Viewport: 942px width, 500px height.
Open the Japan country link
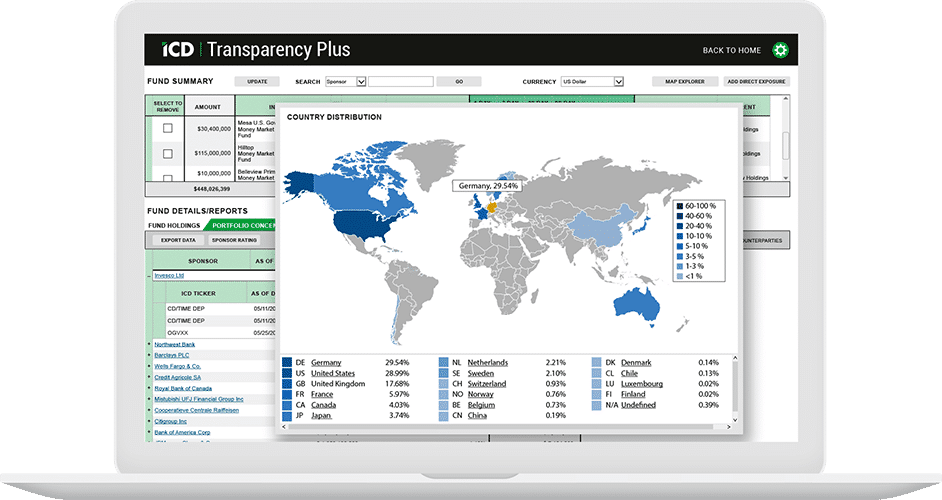pos(321,415)
